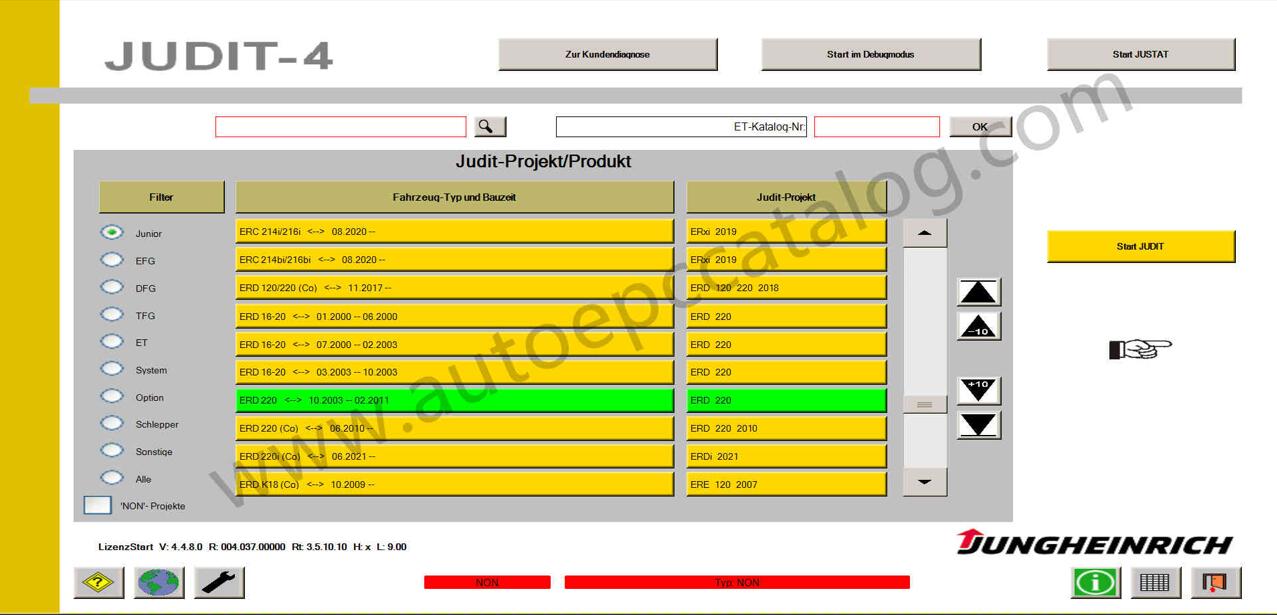
Task: Select the TFG filter radio button
Action: pos(112,315)
